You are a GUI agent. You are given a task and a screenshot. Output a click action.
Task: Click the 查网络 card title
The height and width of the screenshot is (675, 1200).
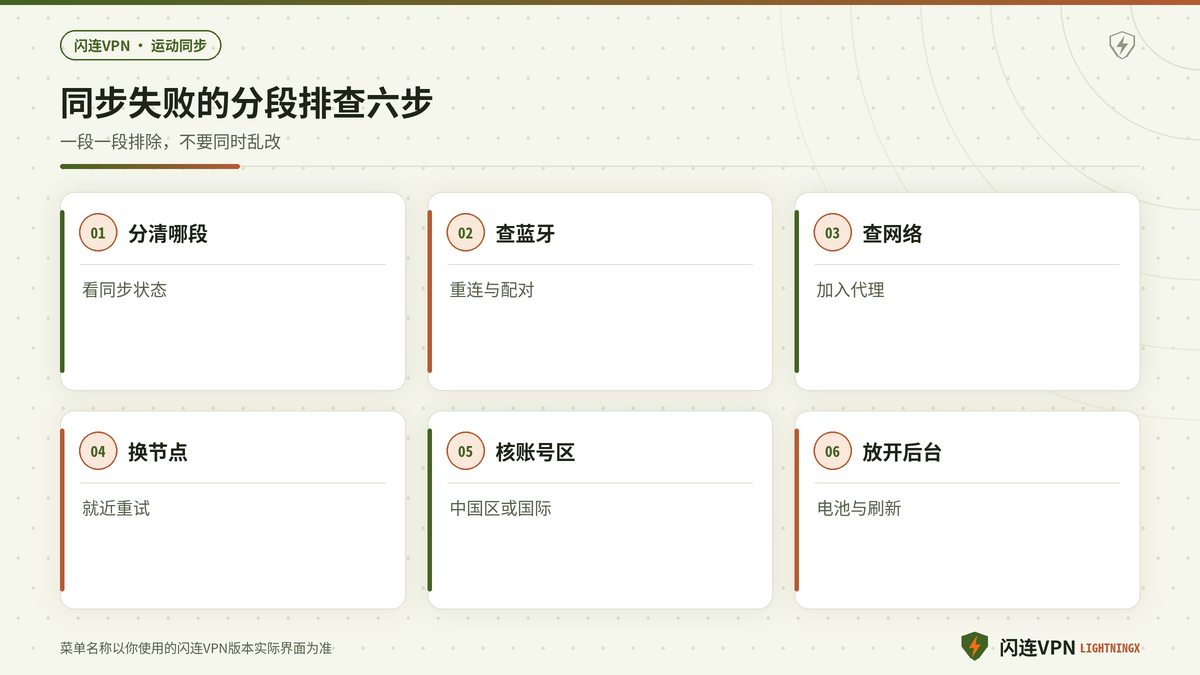(x=892, y=234)
